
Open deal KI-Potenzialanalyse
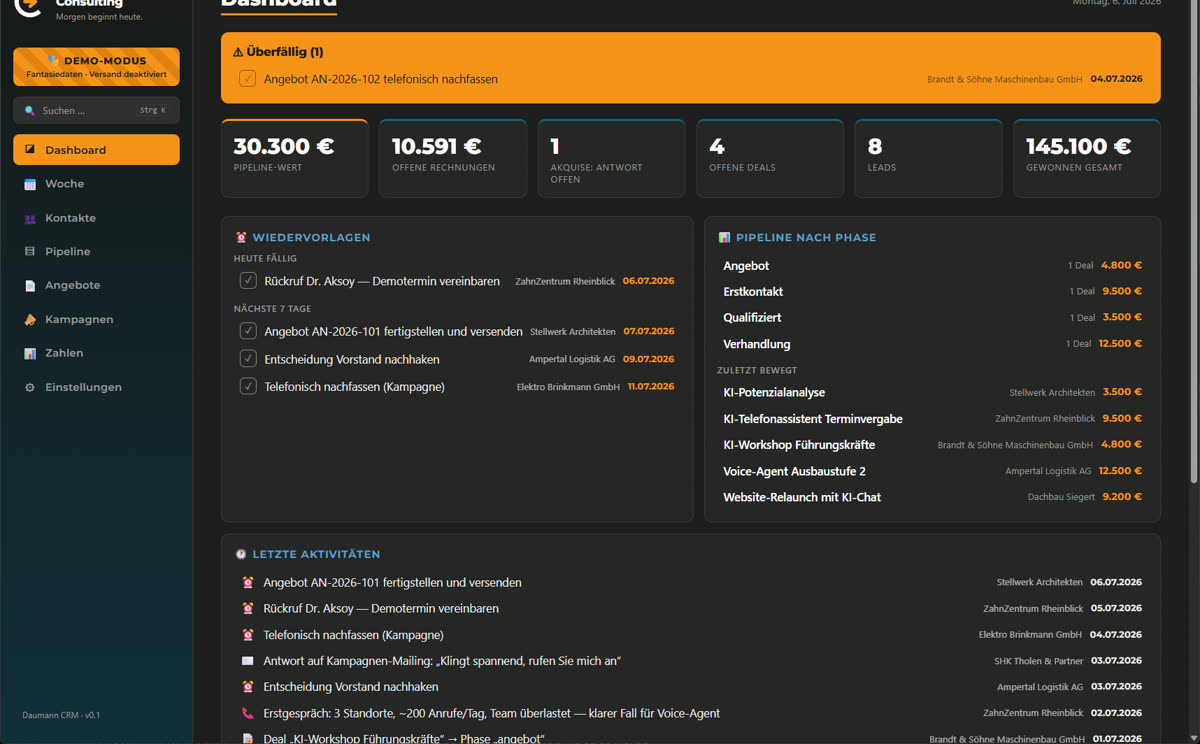tap(932, 393)
